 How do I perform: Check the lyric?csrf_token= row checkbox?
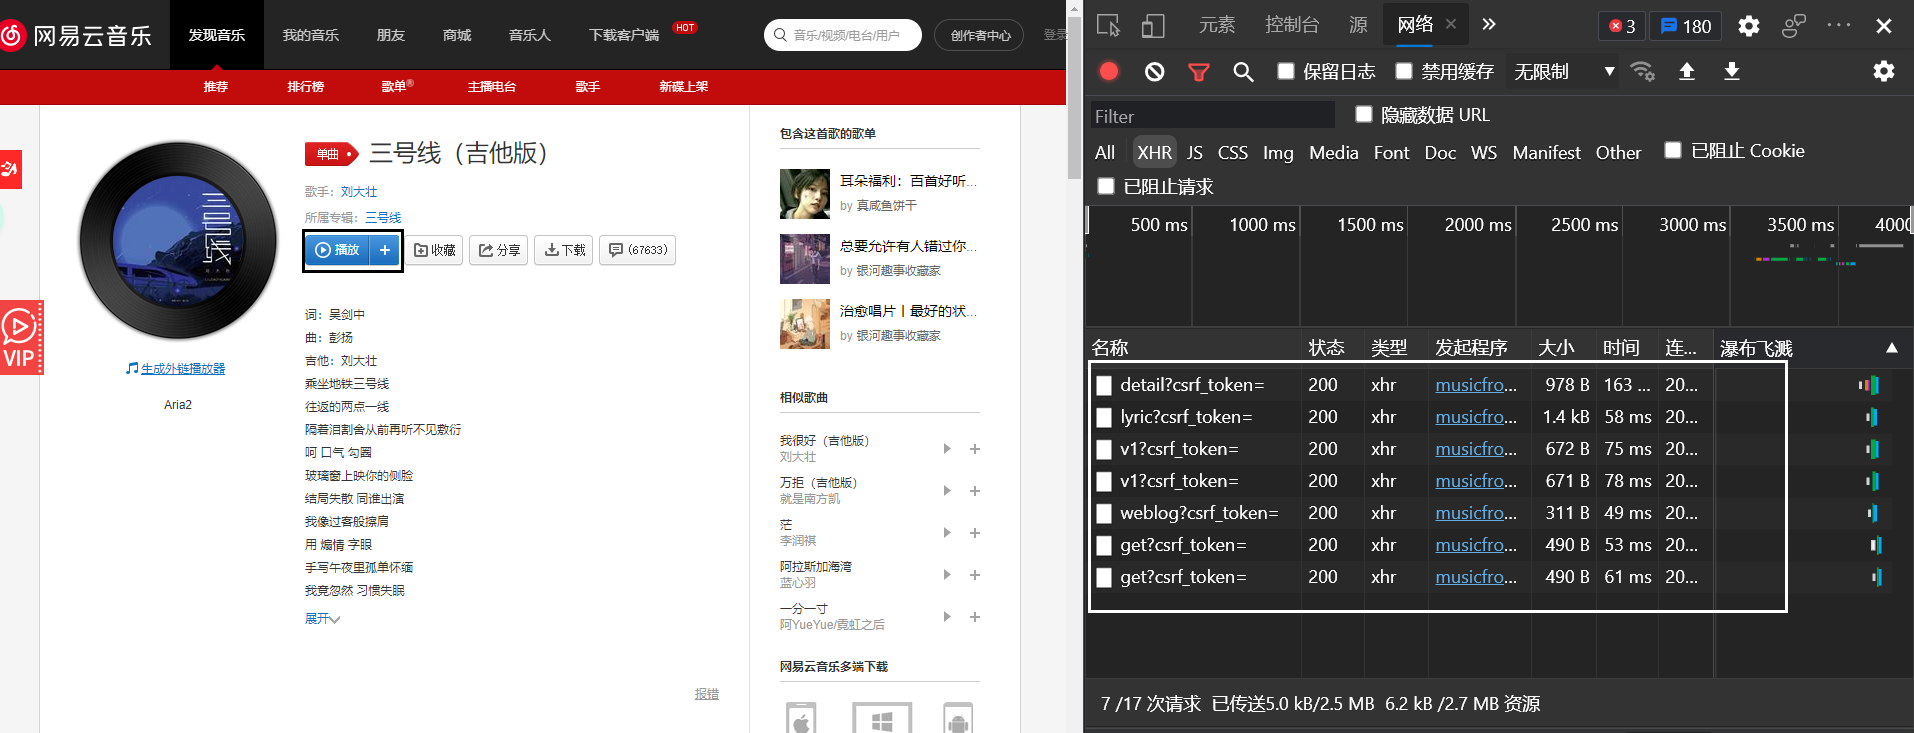1104,418
